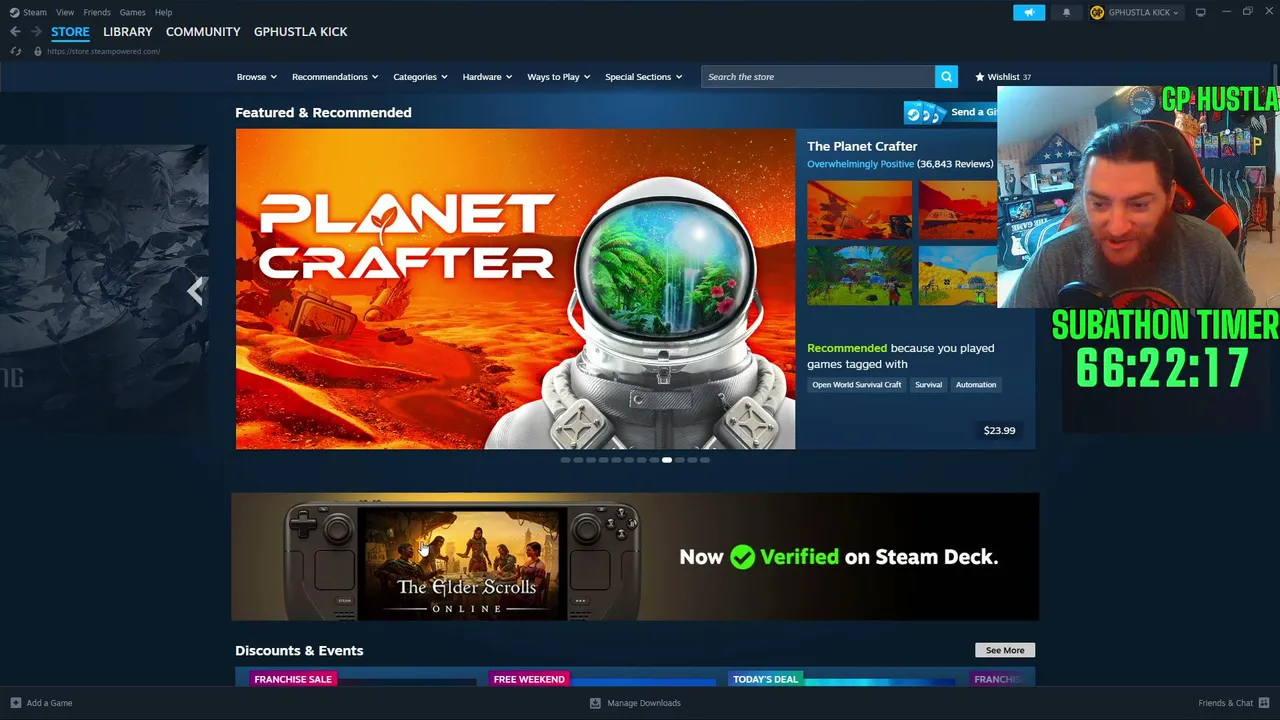This screenshot has width=1280, height=720.
Task: Click Add a Game label
Action: (49, 703)
